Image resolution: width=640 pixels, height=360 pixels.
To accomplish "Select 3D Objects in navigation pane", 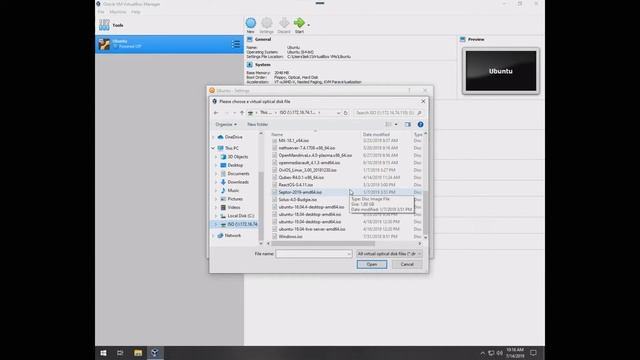I will pos(238,157).
